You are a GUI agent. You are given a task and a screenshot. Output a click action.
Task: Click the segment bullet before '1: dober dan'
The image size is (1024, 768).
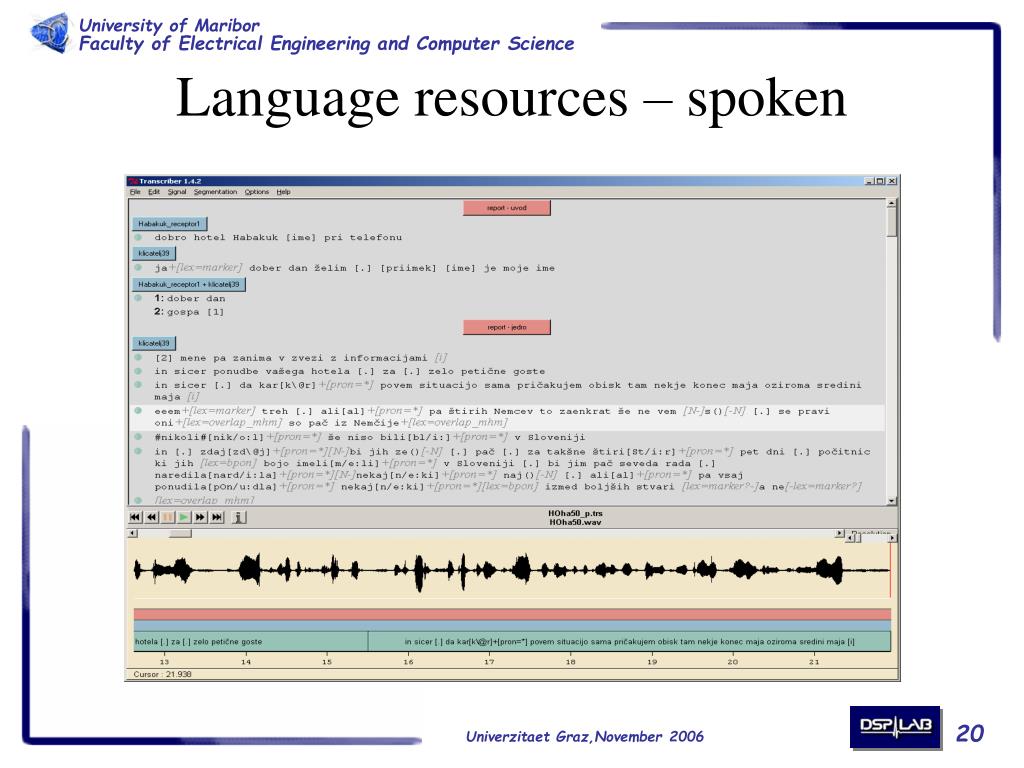pyautogui.click(x=138, y=298)
